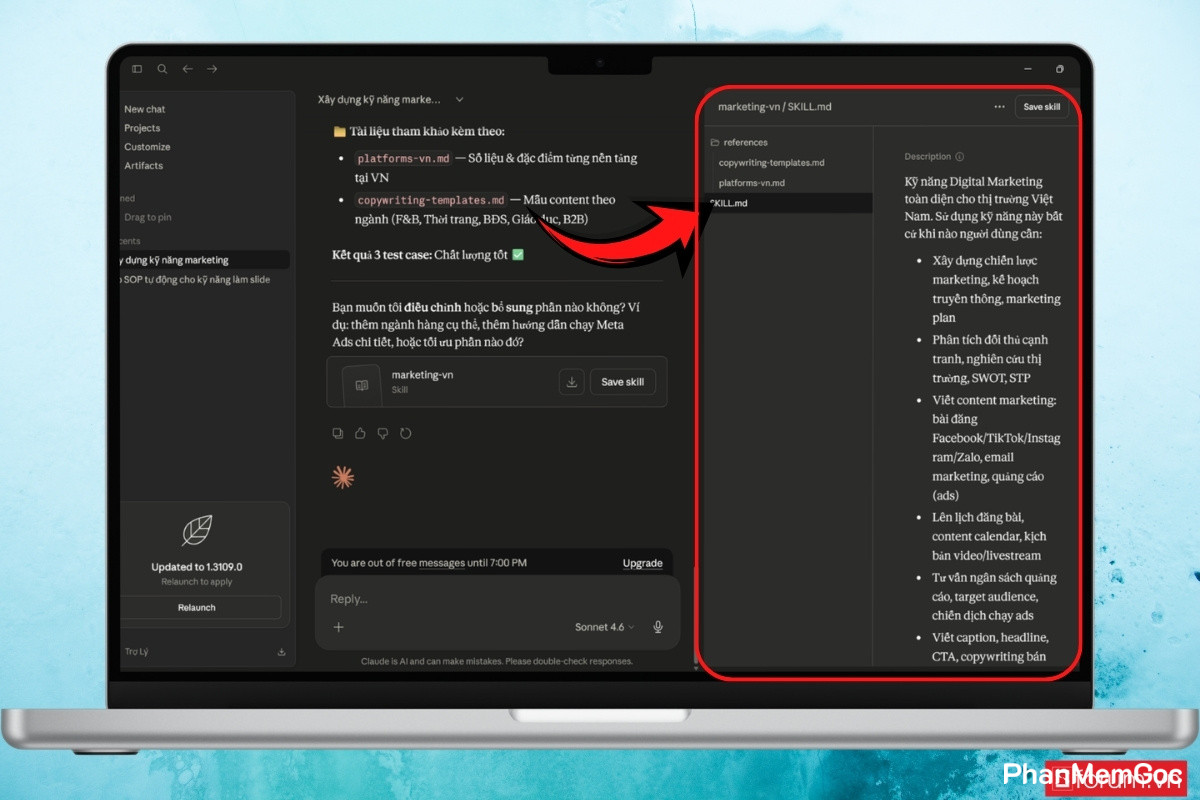Add attachment with the plus icon
This screenshot has height=800, width=1200.
click(338, 627)
